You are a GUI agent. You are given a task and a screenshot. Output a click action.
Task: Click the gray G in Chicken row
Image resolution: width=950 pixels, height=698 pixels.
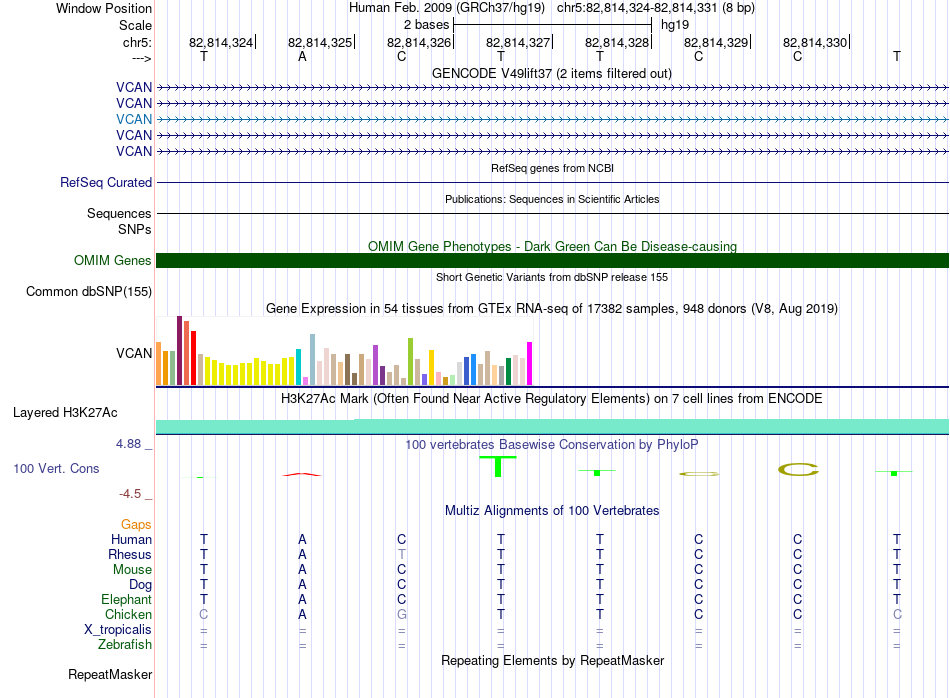point(402,614)
